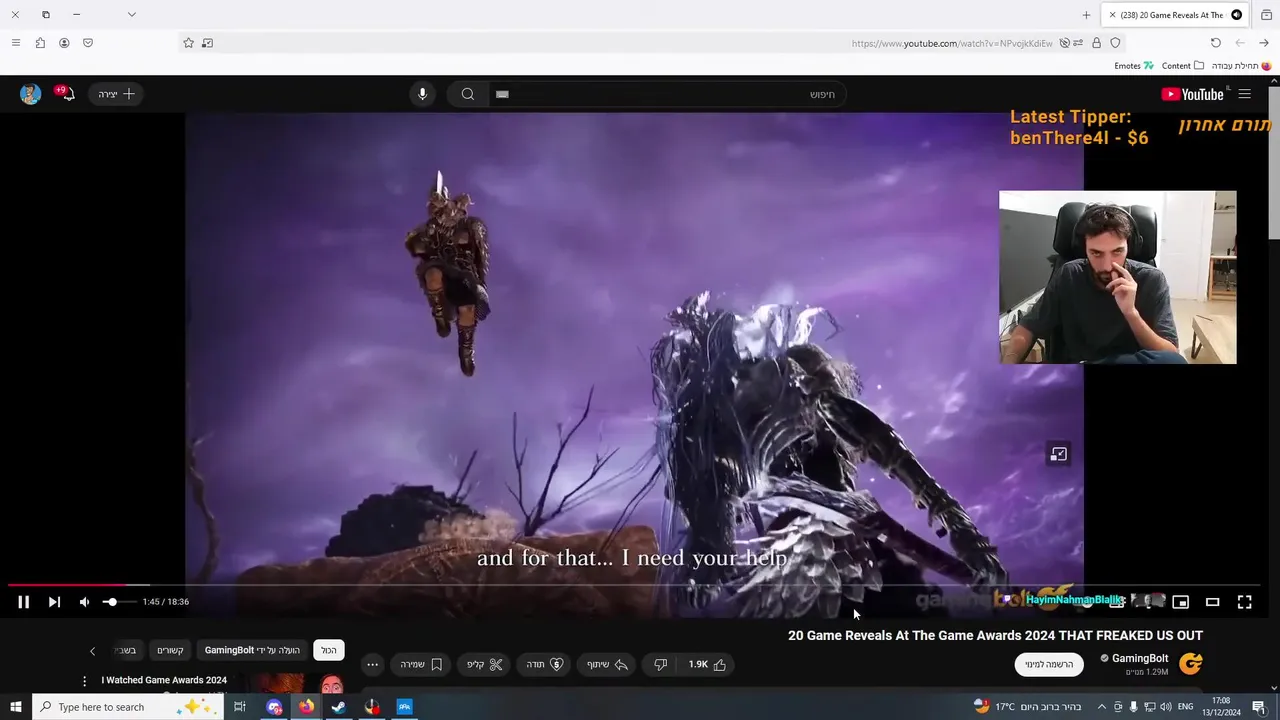
Task: Select the '20 Game Reveals At The' tab
Action: tap(1175, 15)
